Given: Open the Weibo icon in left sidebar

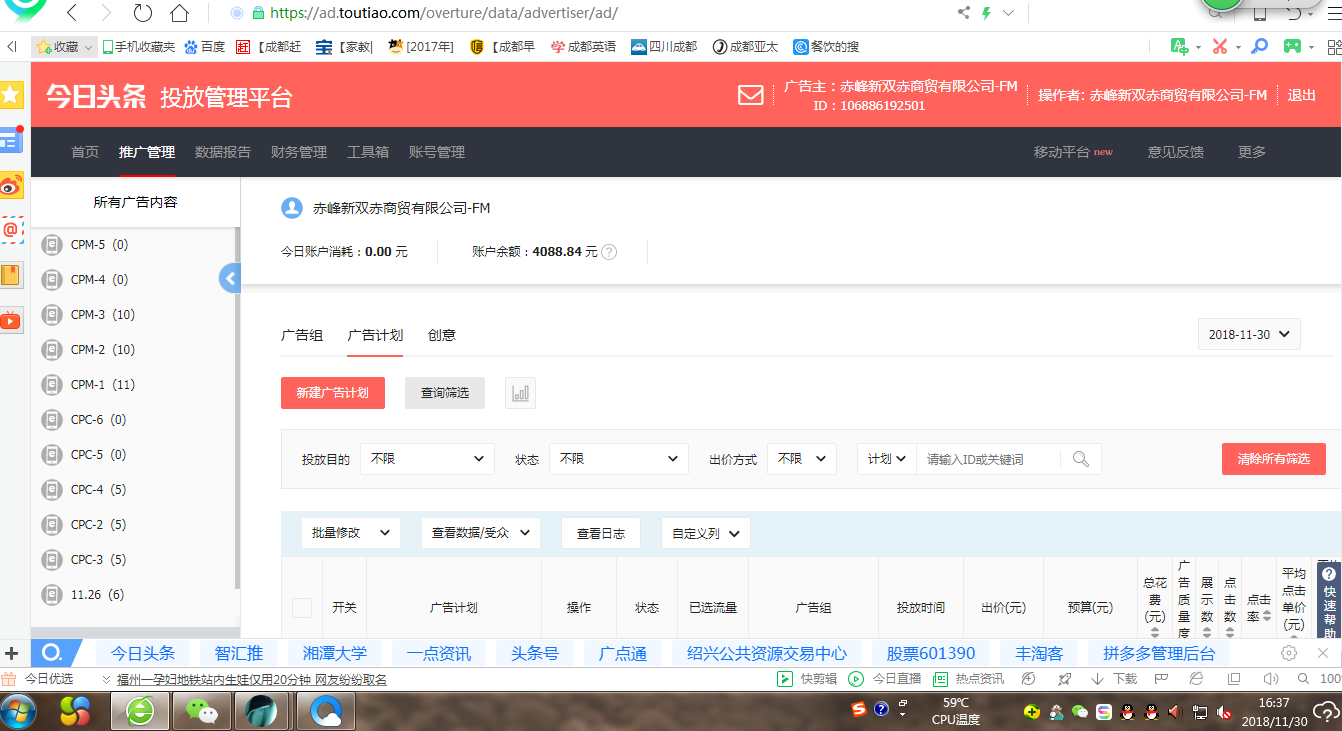Looking at the screenshot, I should coord(11,185).
